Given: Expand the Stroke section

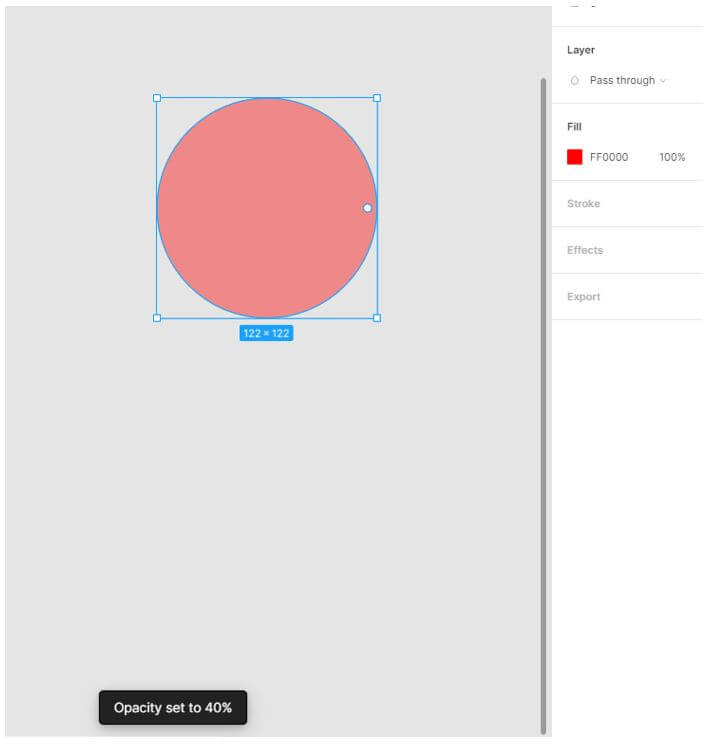Looking at the screenshot, I should click(x=583, y=203).
